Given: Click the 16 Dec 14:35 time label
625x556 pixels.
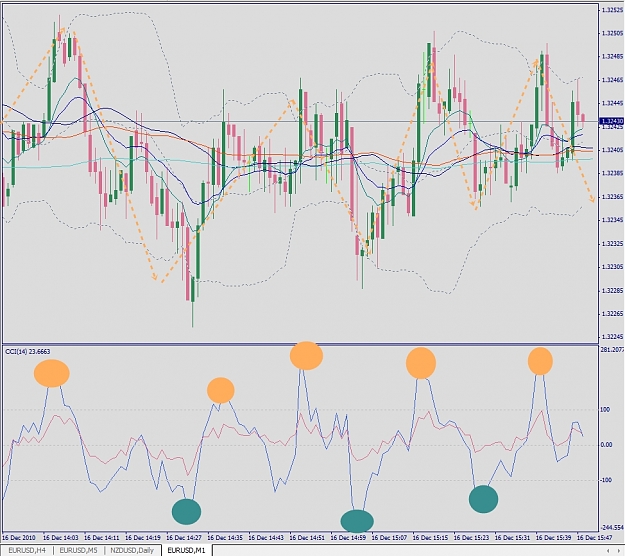Looking at the screenshot, I should click(225, 538).
